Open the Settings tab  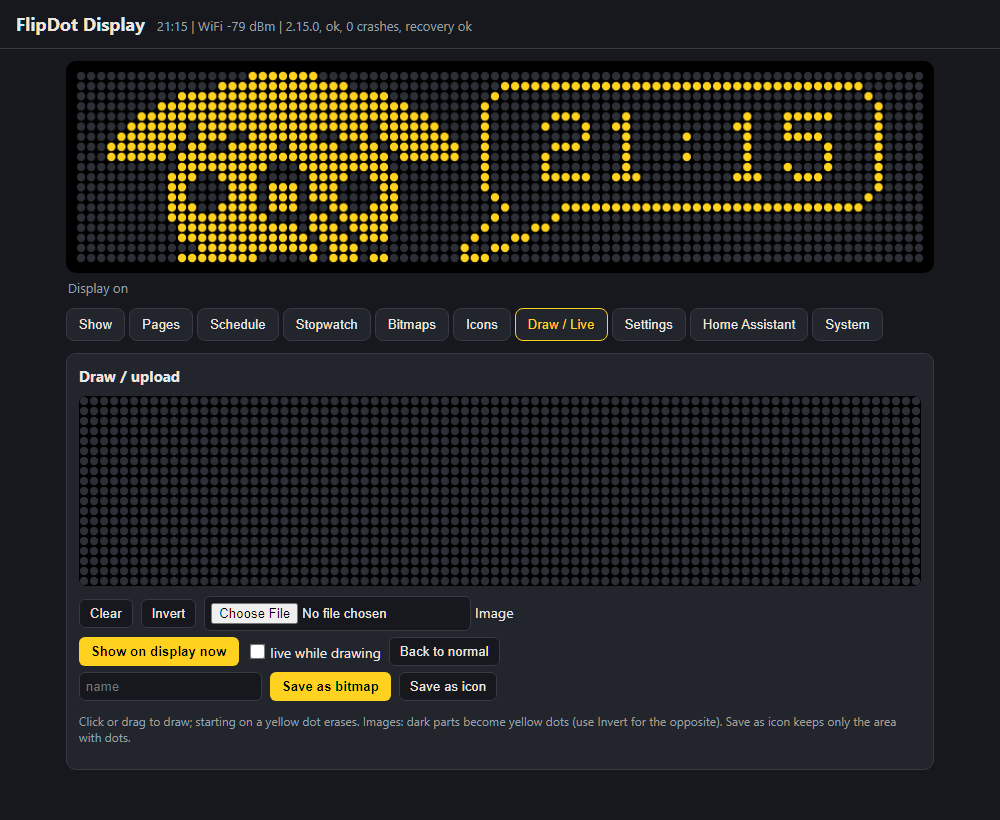649,325
